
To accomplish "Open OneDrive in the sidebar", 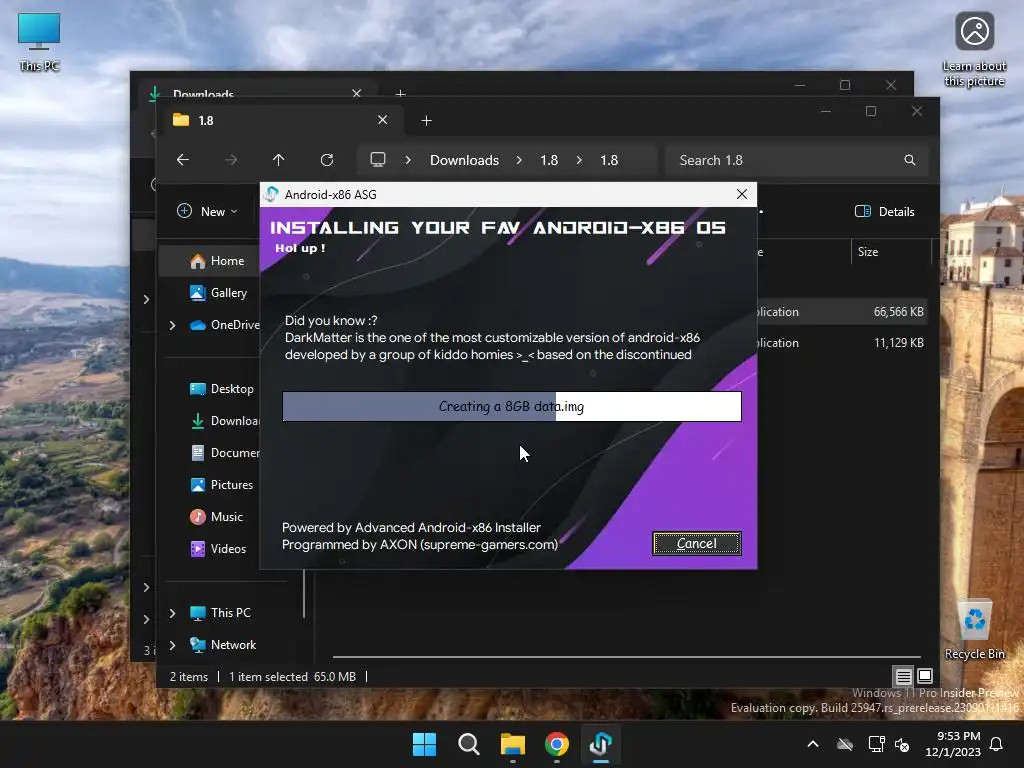I will [x=225, y=325].
